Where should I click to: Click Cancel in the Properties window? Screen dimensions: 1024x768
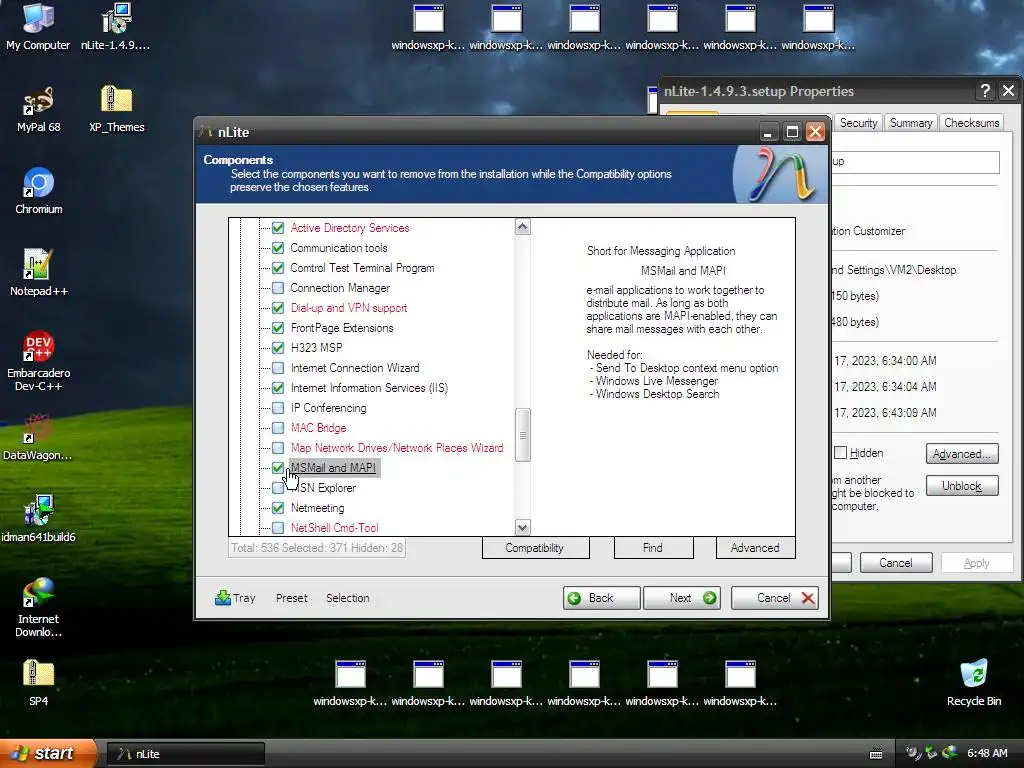coord(896,563)
